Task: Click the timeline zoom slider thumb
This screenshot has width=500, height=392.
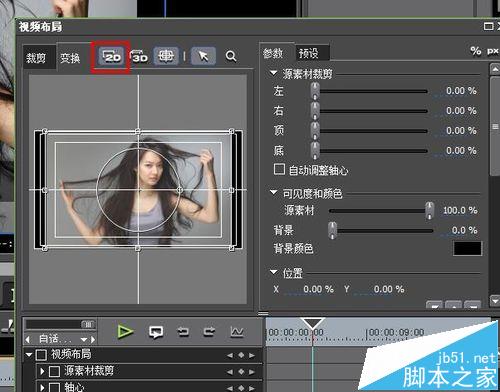Action: (x=88, y=324)
